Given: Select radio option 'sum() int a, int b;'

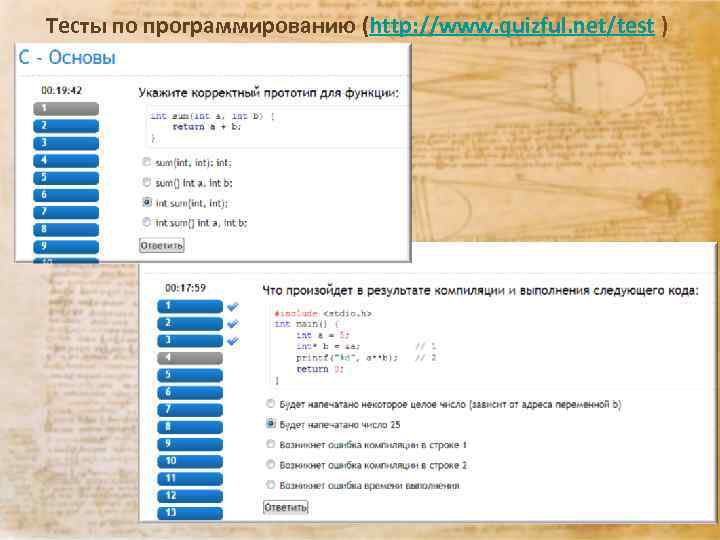Looking at the screenshot, I should pos(146,182).
